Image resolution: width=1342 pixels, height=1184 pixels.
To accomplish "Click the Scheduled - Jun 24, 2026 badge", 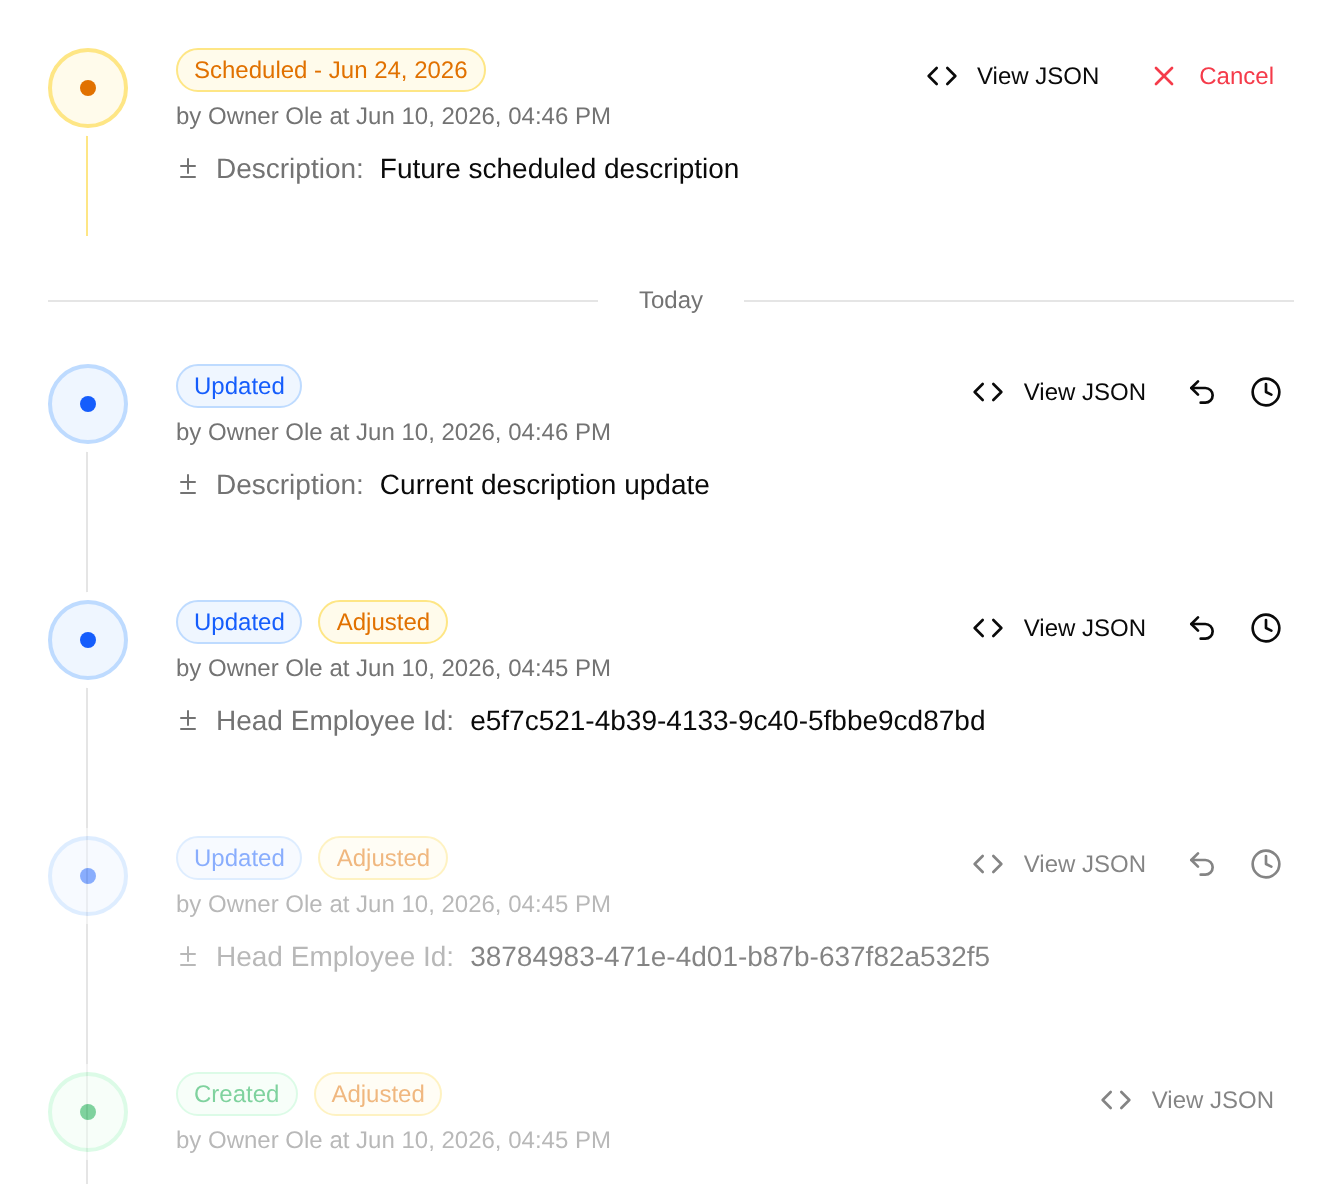I will click(331, 70).
